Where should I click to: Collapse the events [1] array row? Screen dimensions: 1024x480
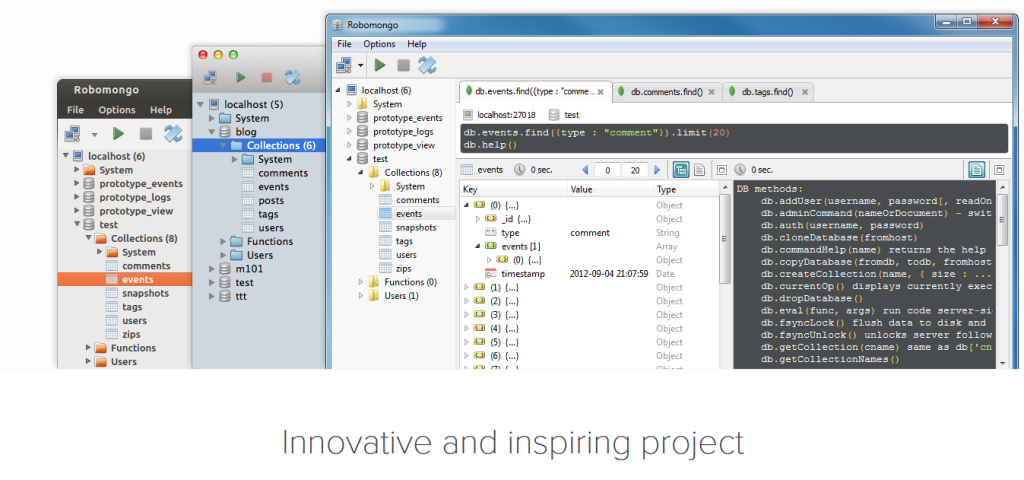477,246
